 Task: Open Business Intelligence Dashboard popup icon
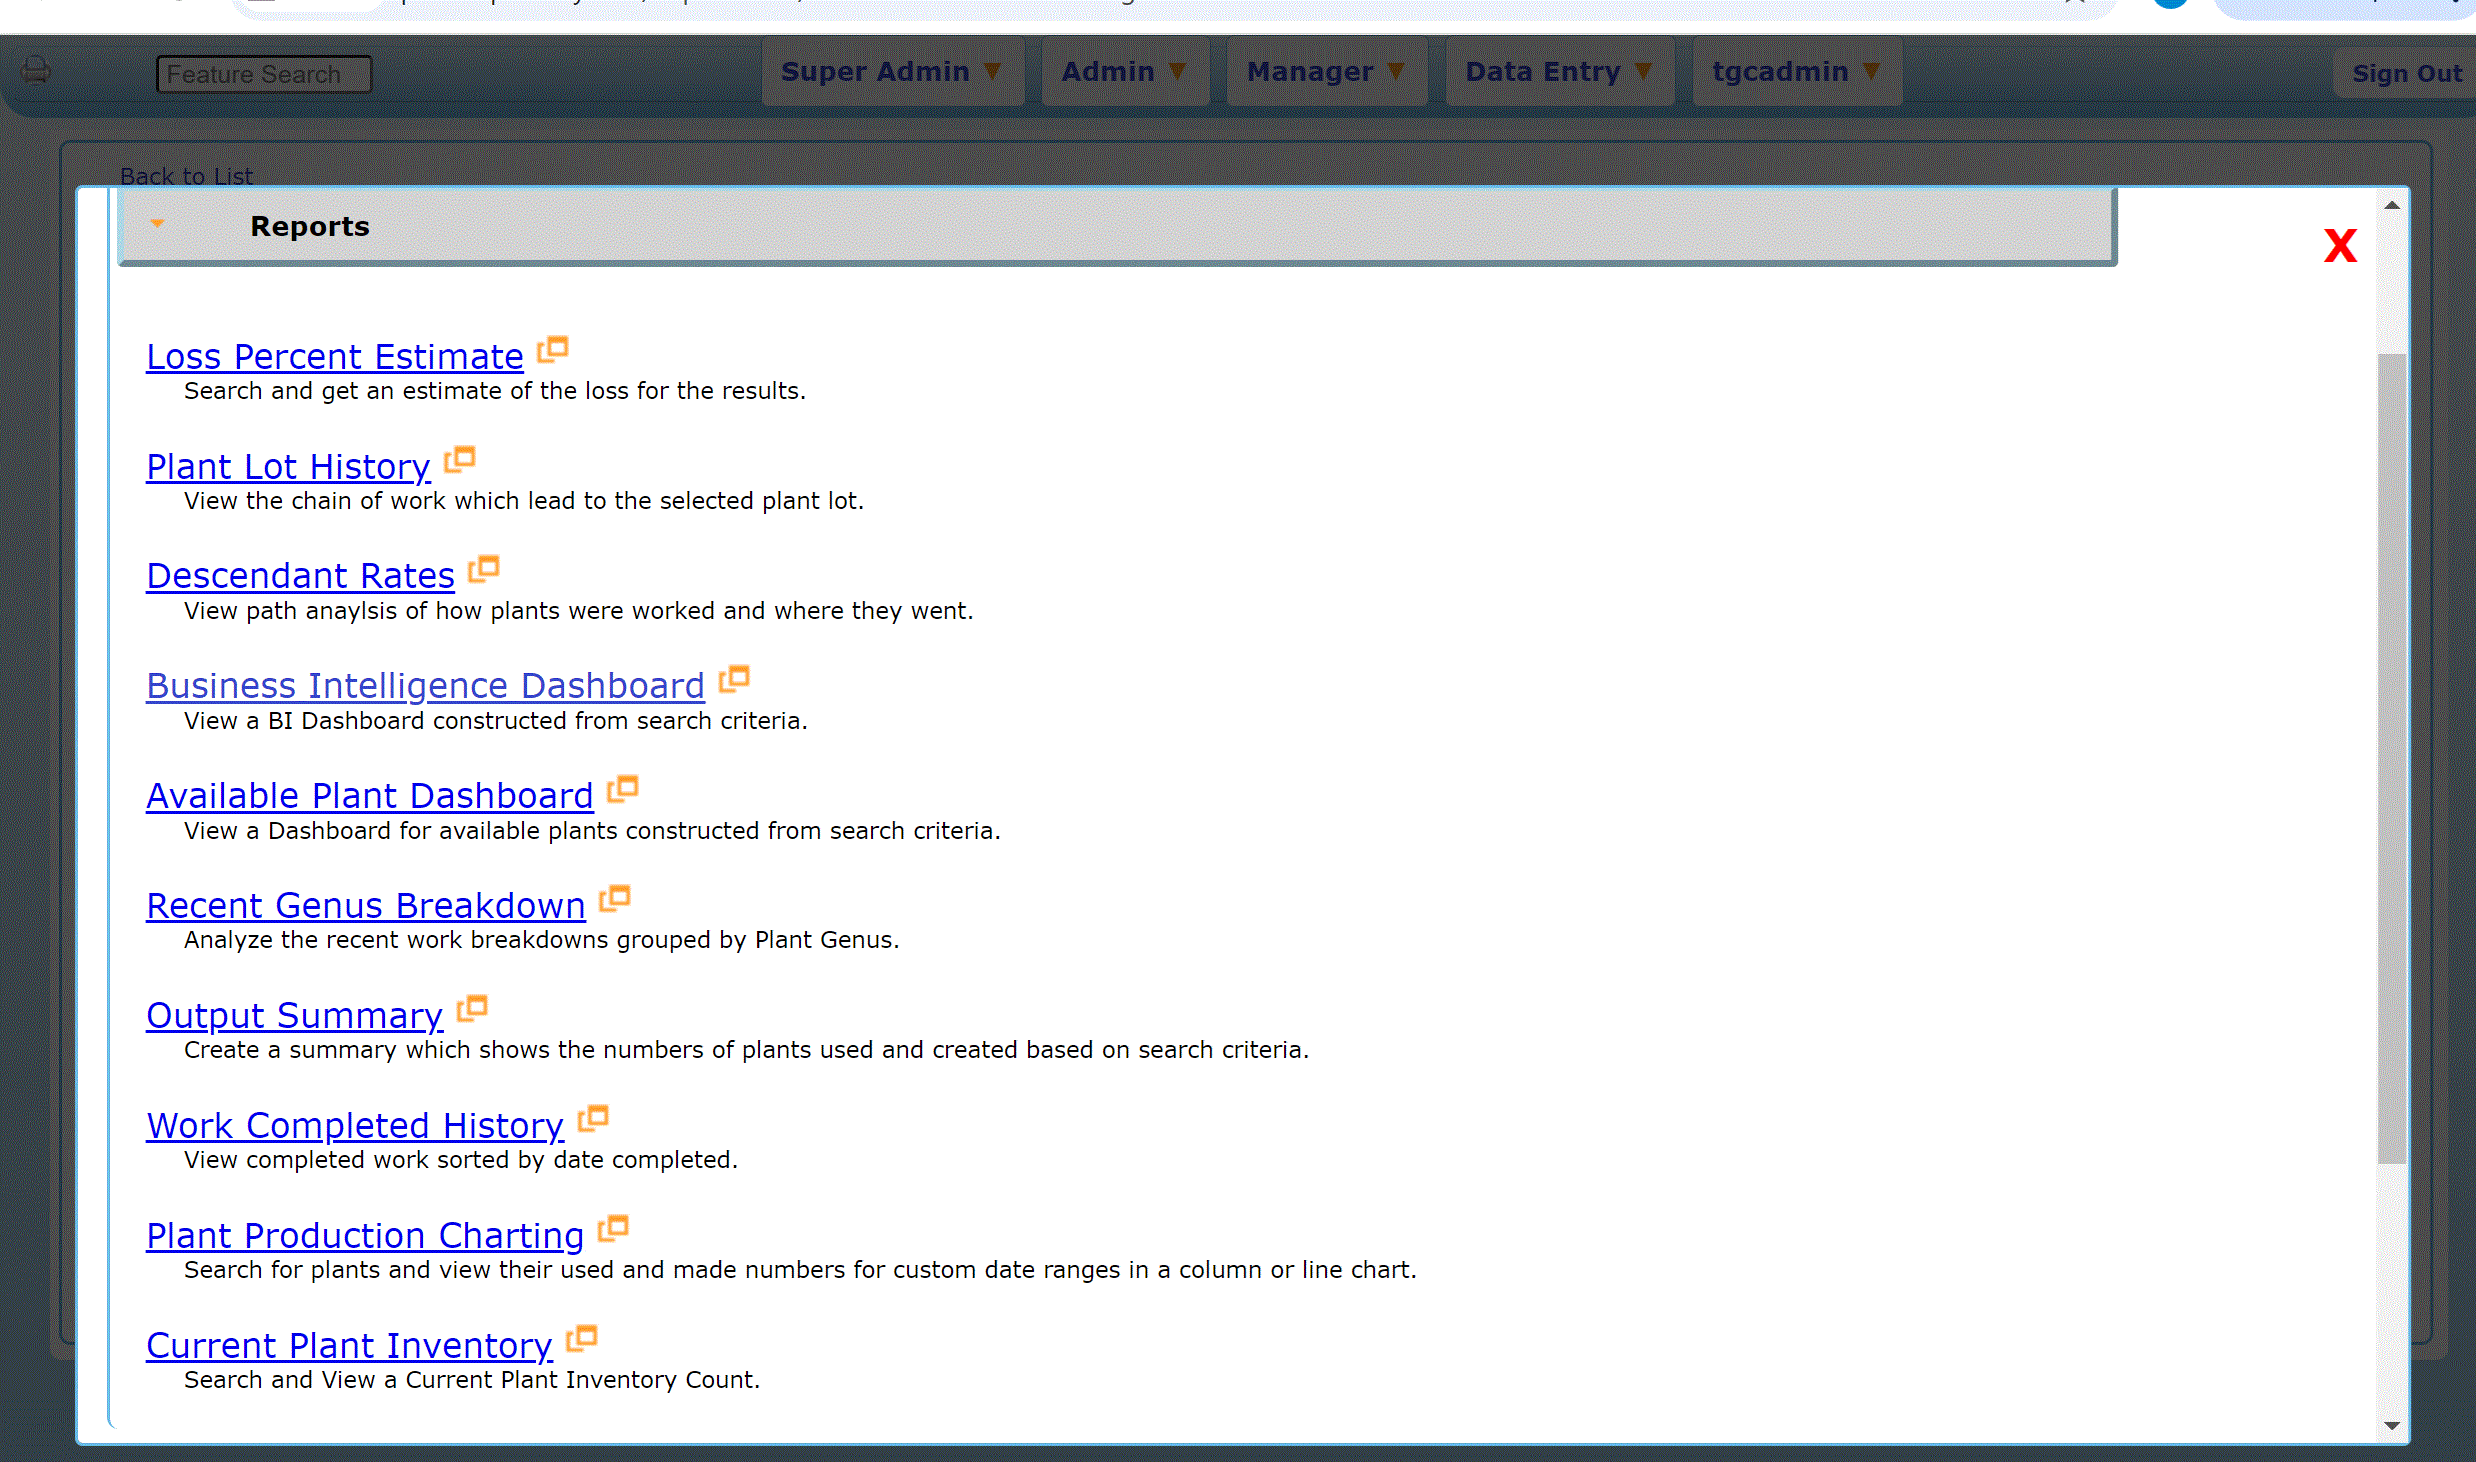[x=734, y=679]
